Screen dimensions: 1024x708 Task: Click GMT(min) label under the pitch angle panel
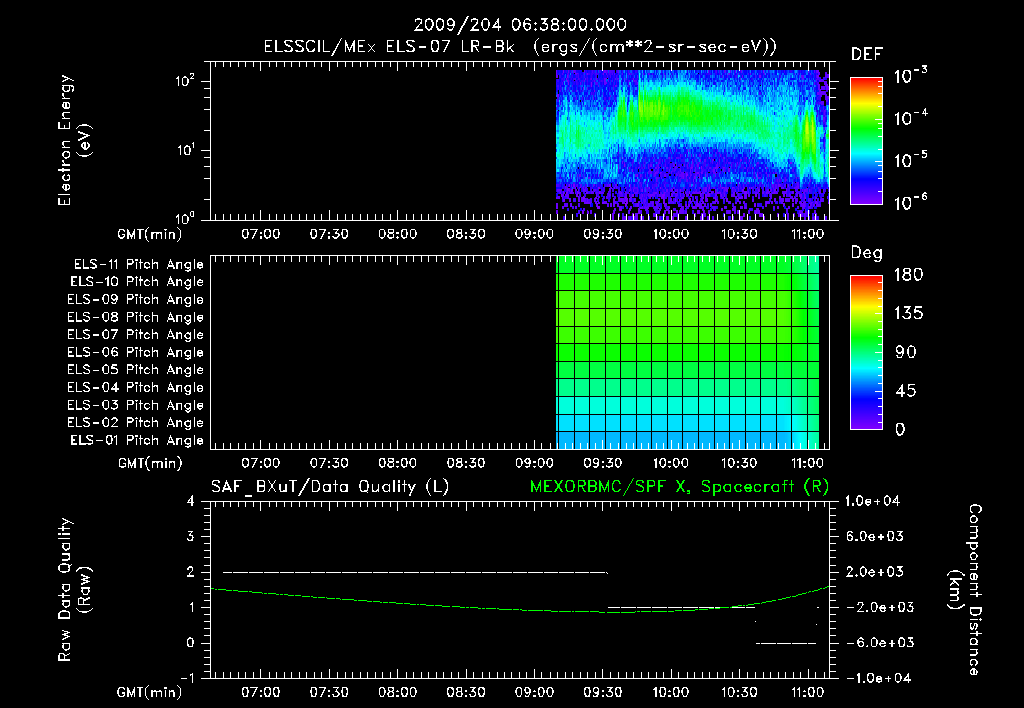point(150,464)
